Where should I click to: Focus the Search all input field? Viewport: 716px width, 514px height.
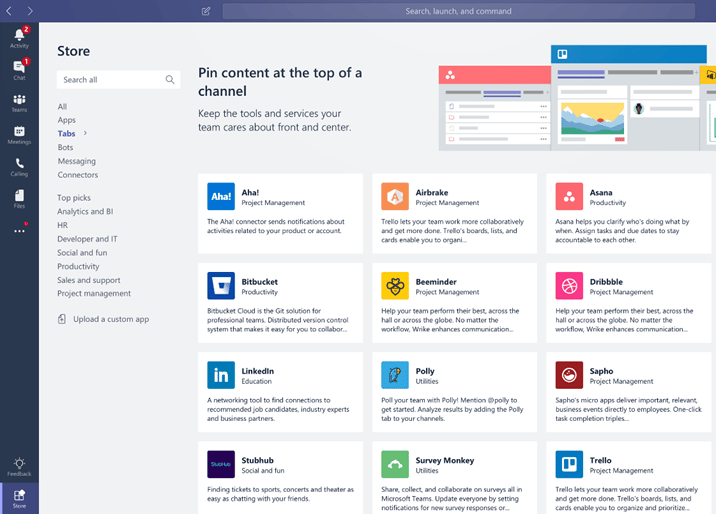pyautogui.click(x=118, y=79)
